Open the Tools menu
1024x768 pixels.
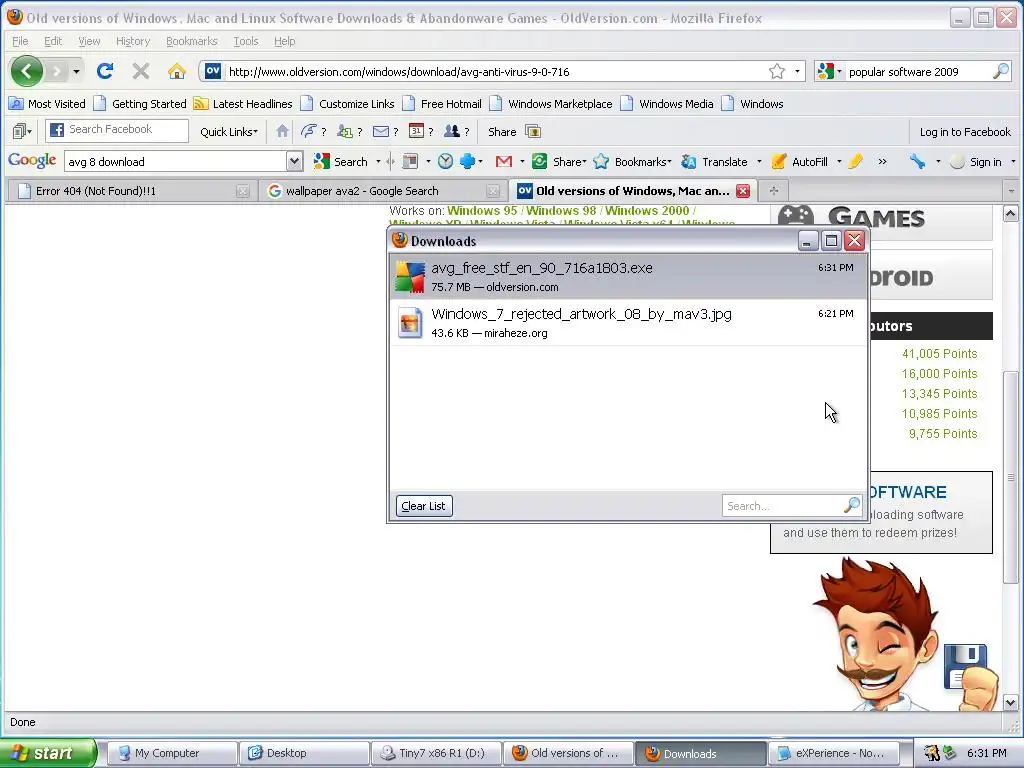[246, 41]
